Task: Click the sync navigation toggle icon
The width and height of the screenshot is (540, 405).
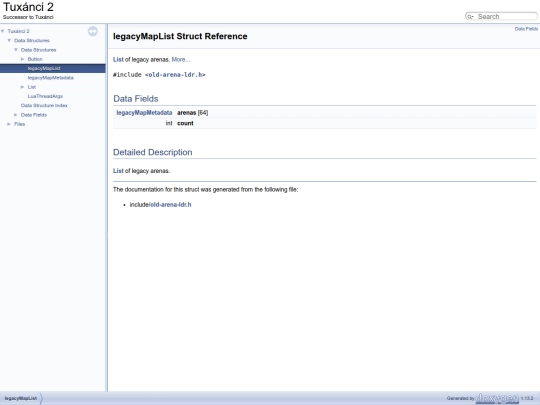Action: (93, 31)
